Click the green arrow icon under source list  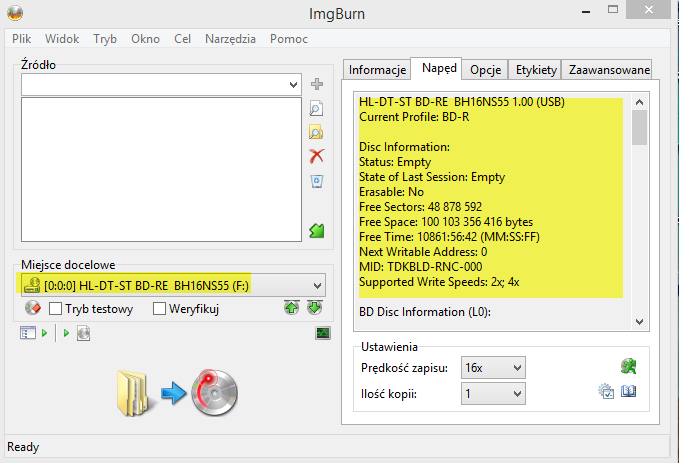click(x=317, y=230)
